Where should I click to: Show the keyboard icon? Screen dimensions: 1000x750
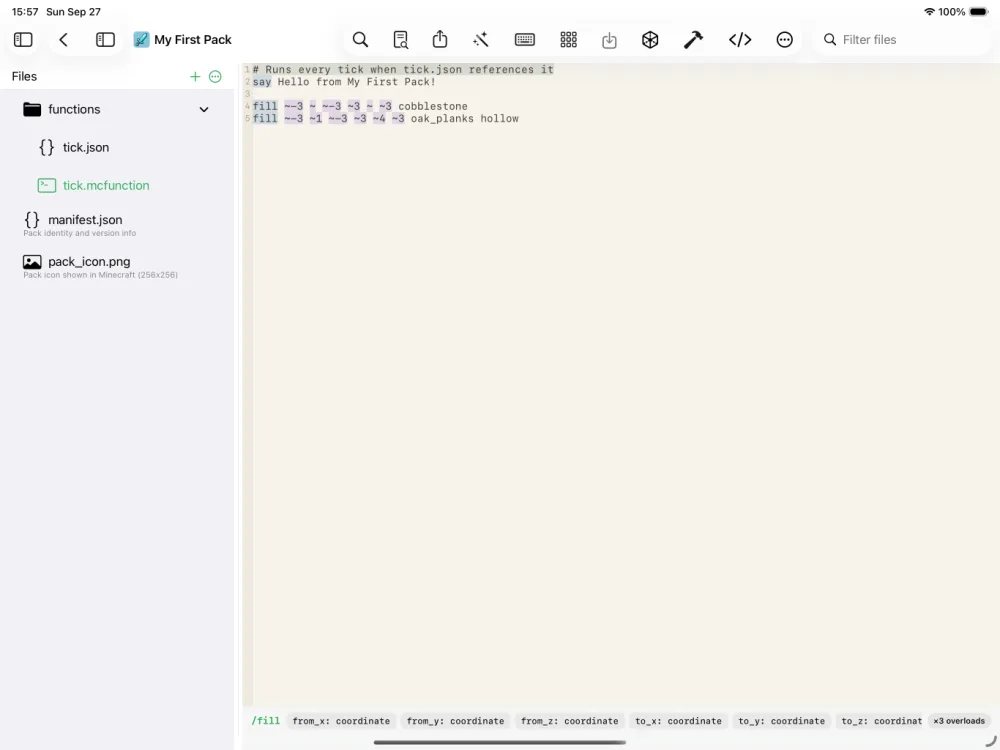coord(525,40)
